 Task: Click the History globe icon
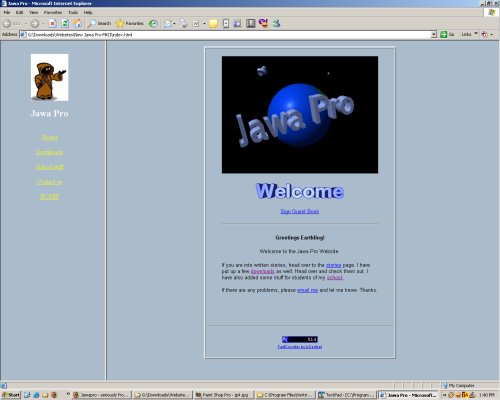click(153, 23)
